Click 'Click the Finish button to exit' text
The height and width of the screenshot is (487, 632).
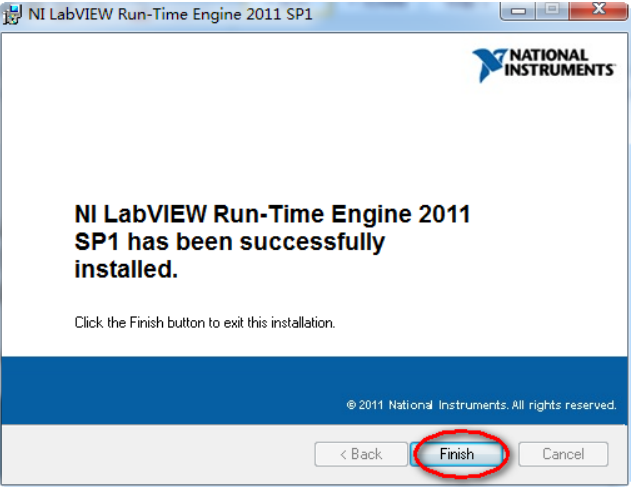(x=205, y=323)
